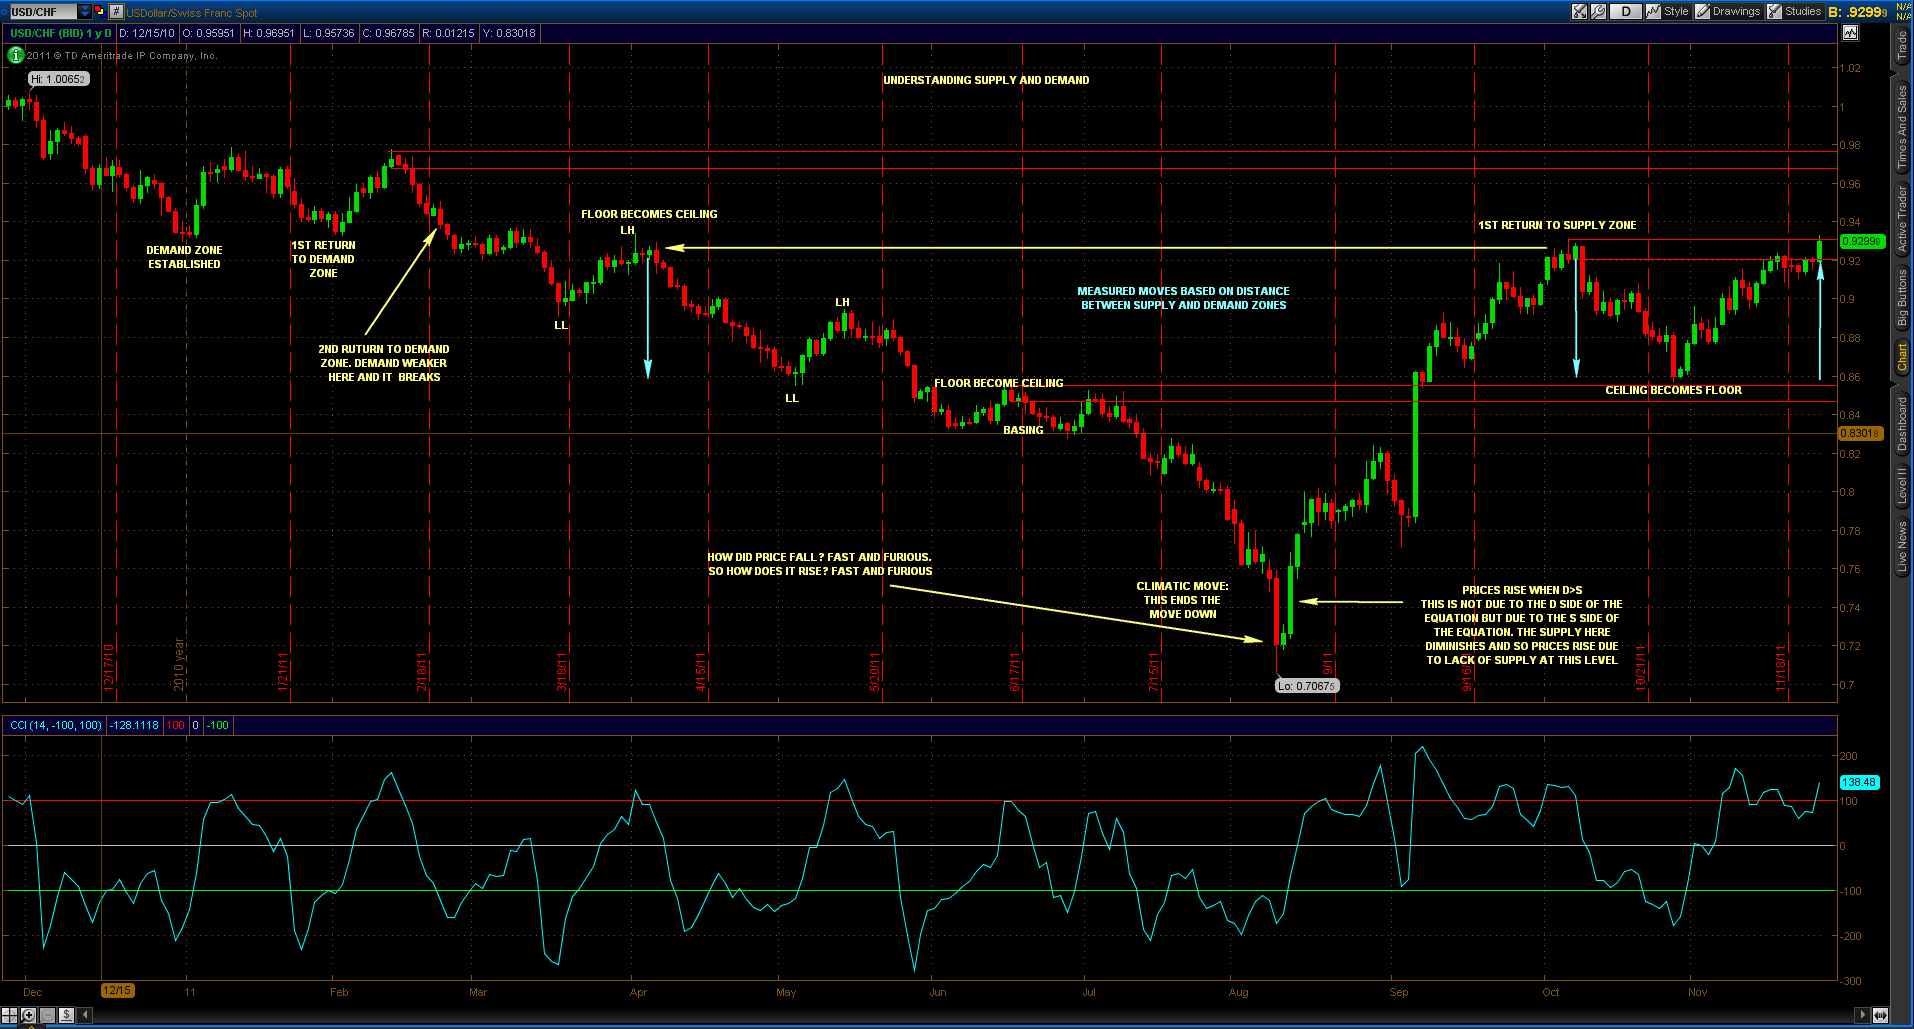Click the 12/15 date marker on time axis

pos(117,991)
